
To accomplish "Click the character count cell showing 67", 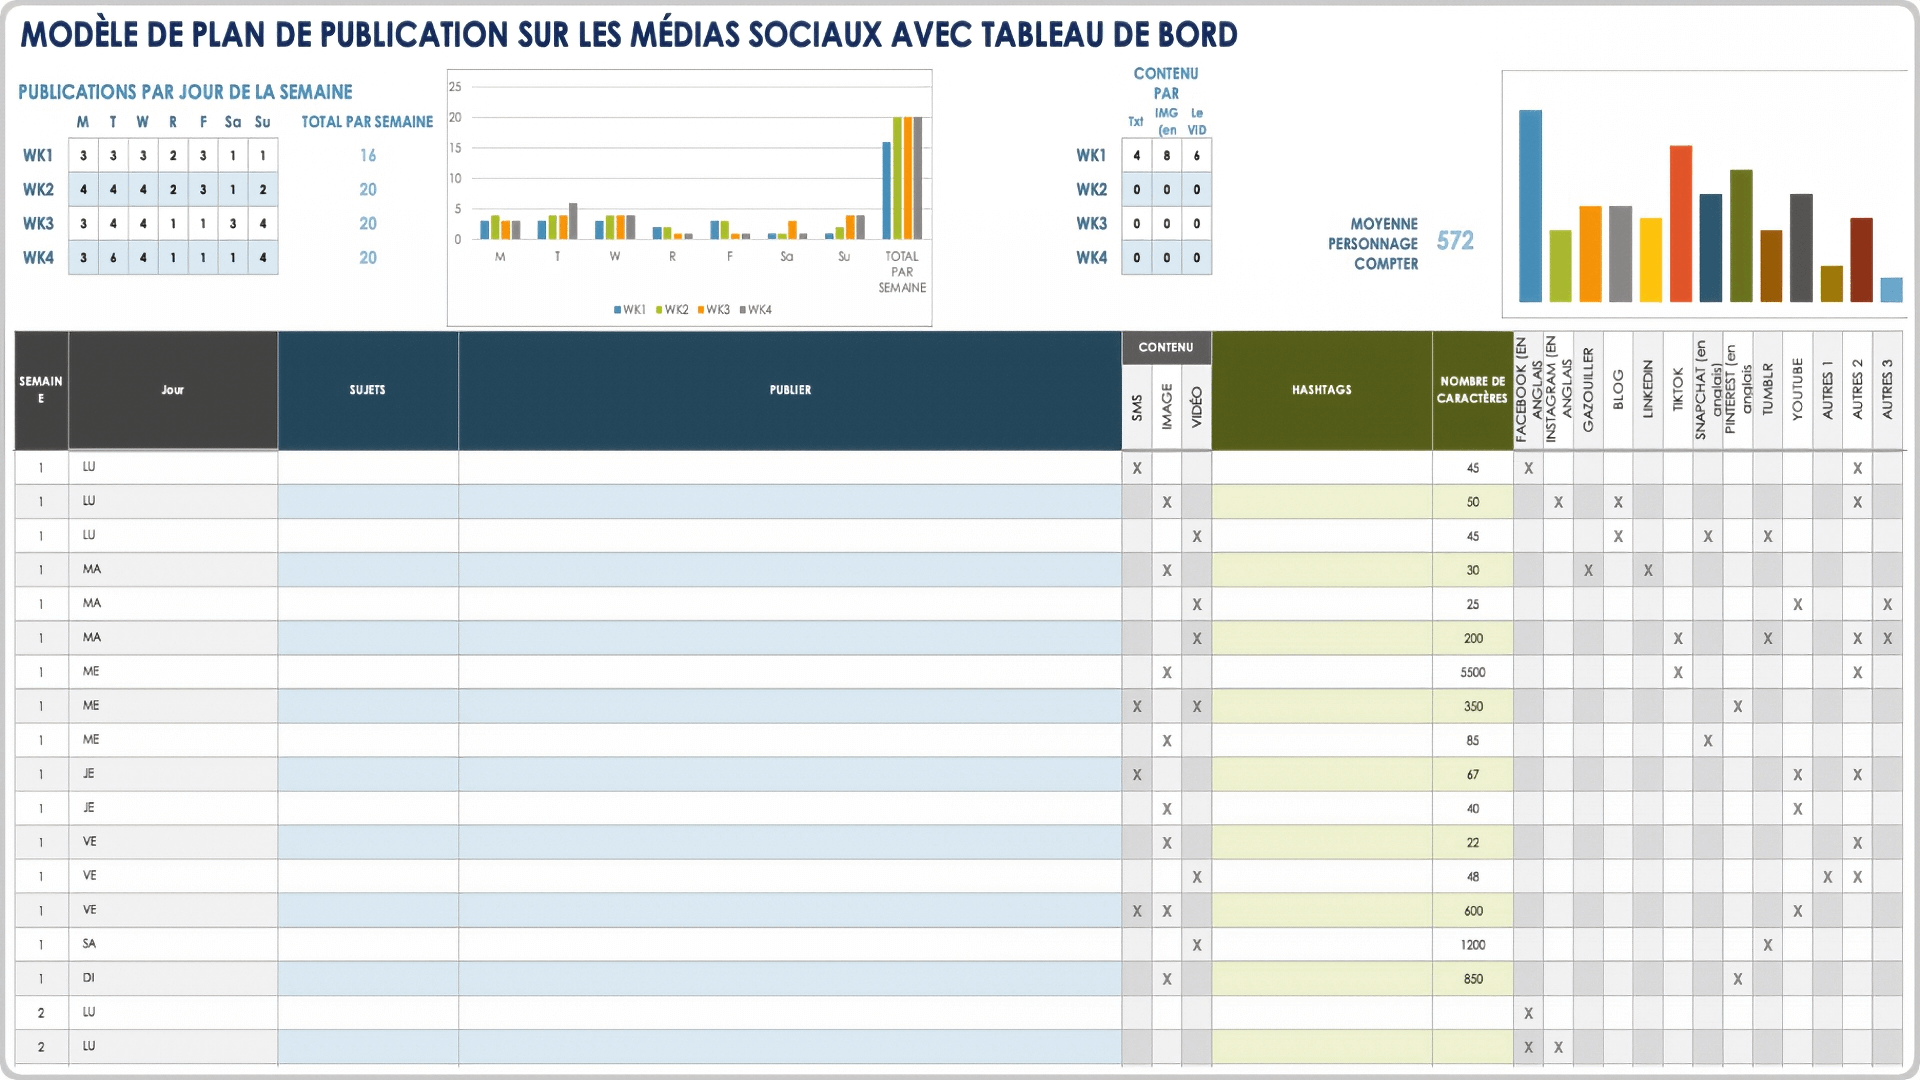I will (1472, 775).
